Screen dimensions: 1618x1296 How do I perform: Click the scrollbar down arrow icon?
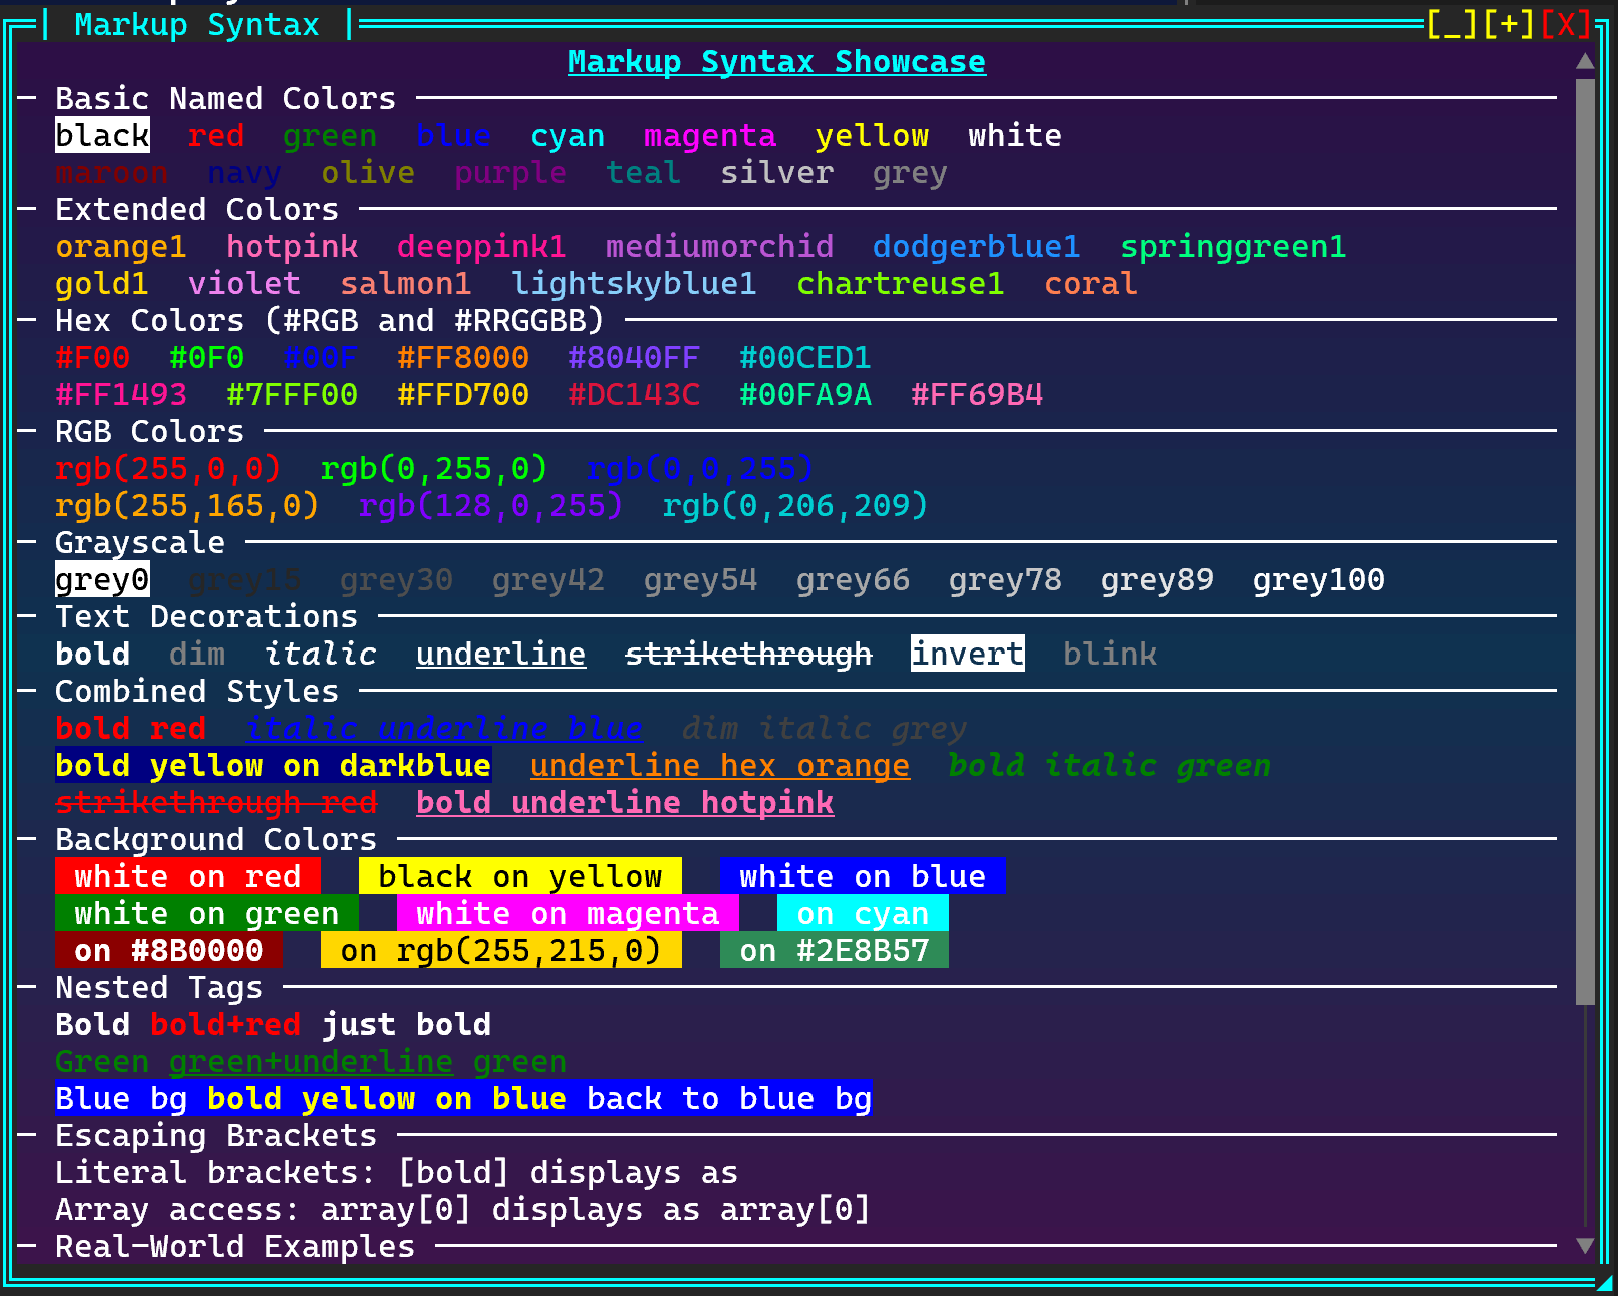pos(1583,1247)
